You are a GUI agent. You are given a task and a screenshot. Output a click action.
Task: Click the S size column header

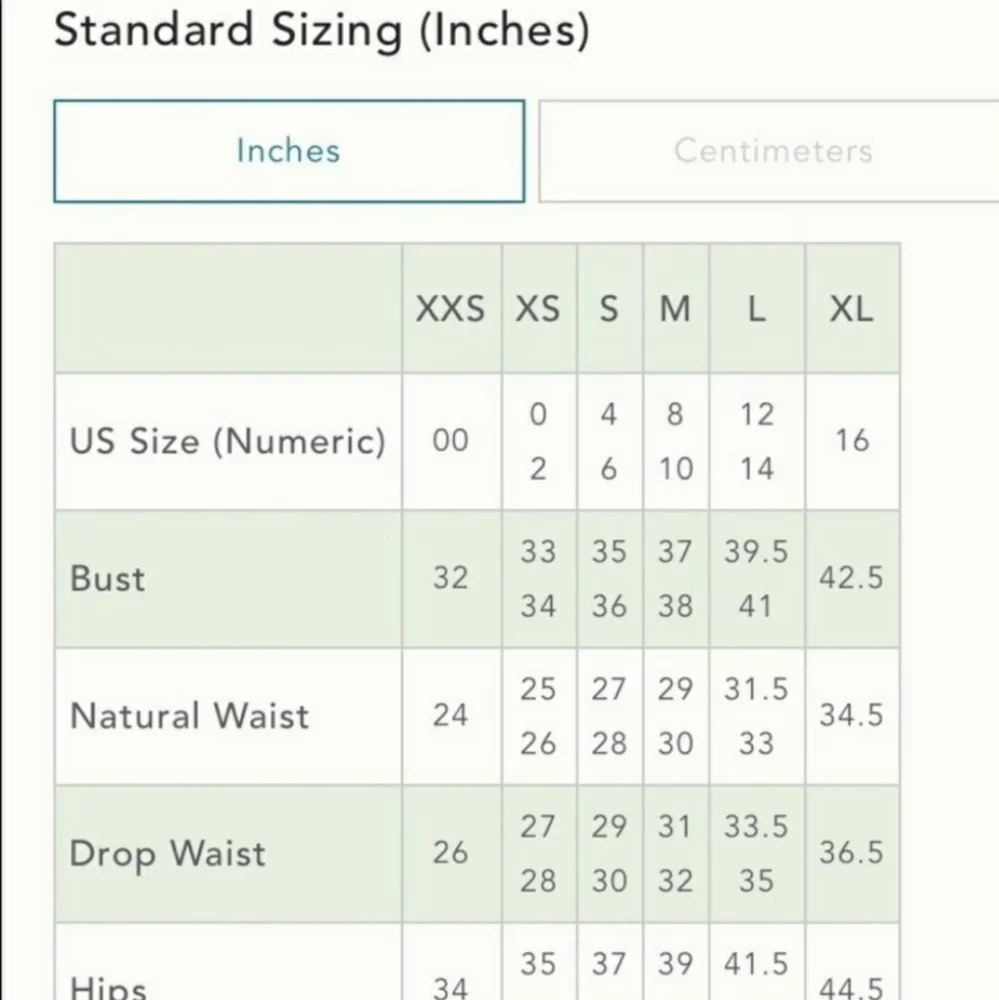pos(609,309)
